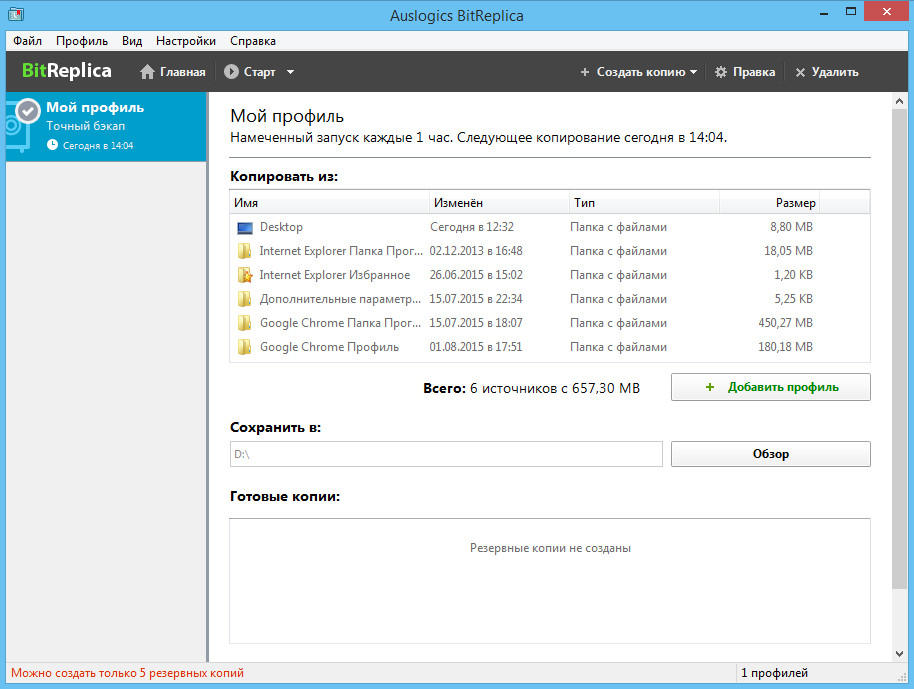Click the Старт play icon

pyautogui.click(x=231, y=72)
